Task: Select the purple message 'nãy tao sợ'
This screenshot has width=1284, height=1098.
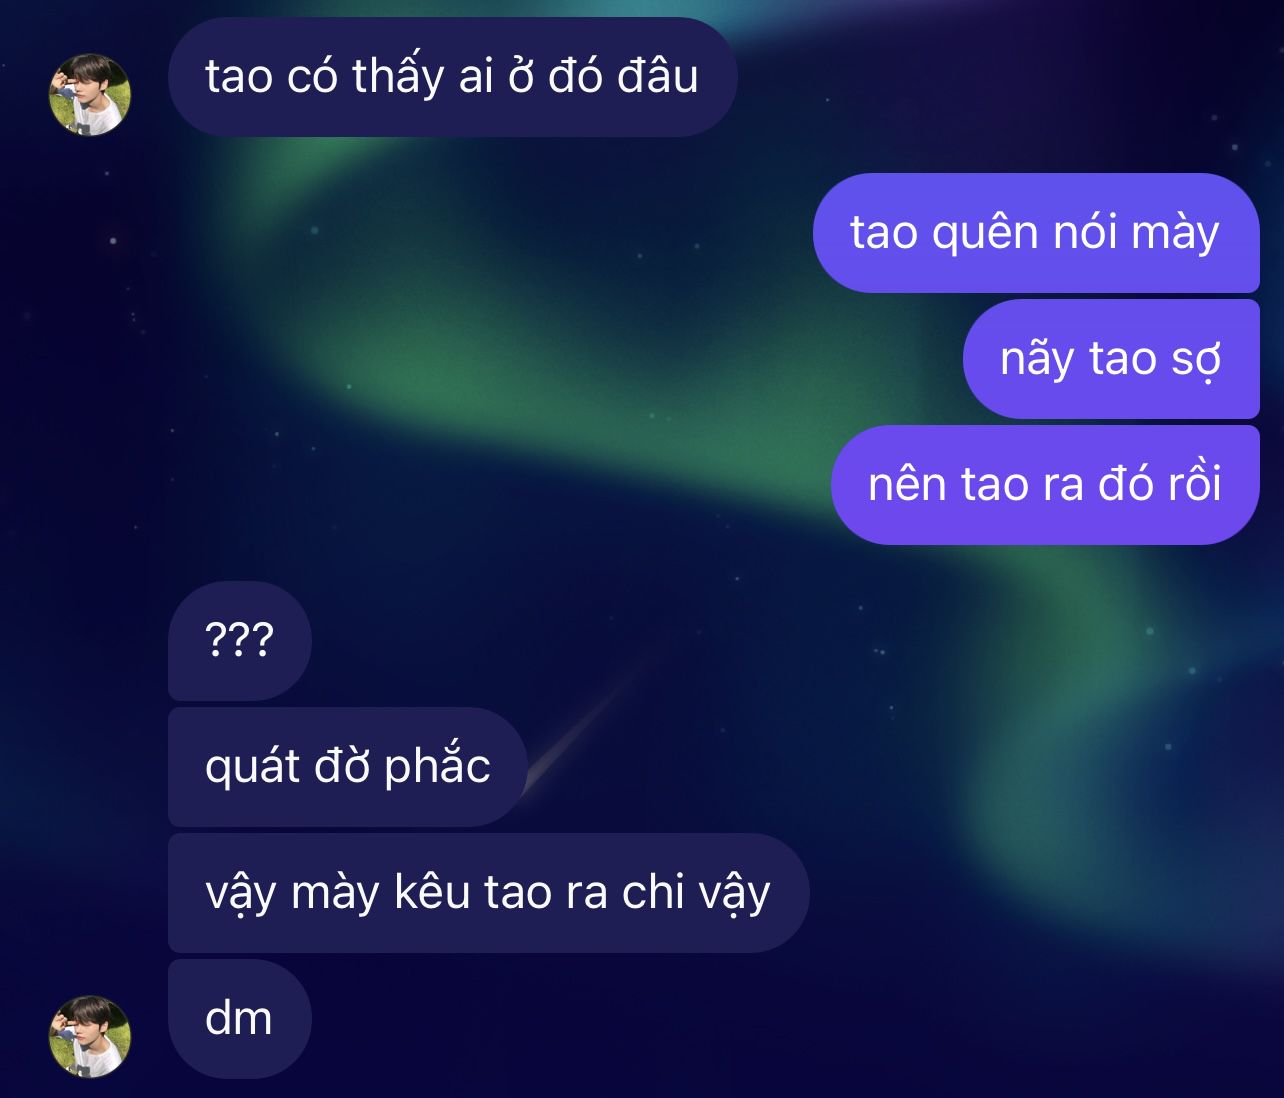Action: click(1111, 359)
